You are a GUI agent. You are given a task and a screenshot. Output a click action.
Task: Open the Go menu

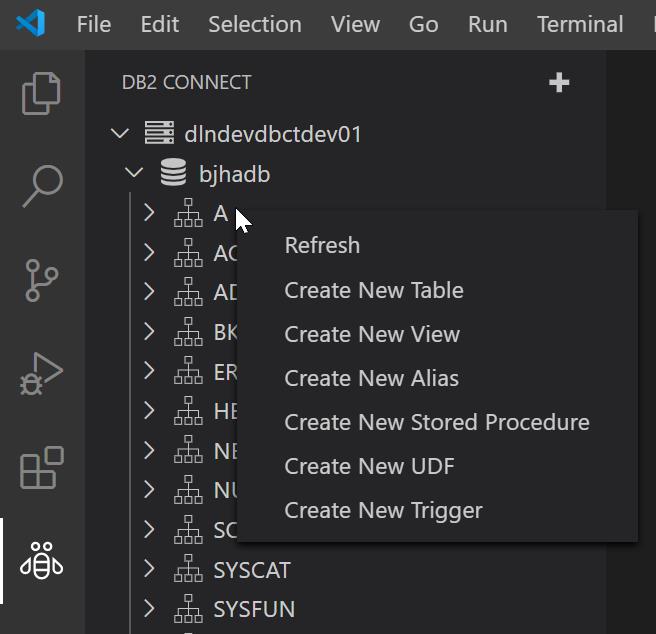pyautogui.click(x=423, y=24)
